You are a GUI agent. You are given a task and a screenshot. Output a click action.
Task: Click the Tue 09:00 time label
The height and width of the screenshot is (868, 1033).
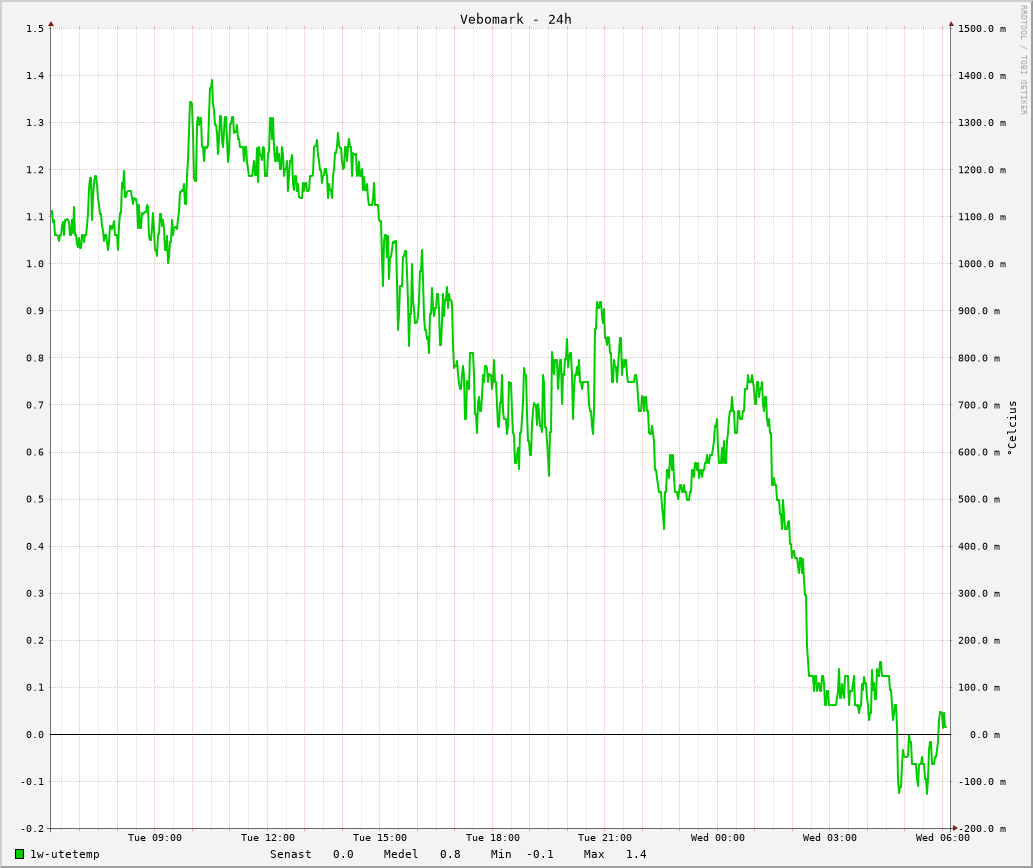tap(155, 838)
